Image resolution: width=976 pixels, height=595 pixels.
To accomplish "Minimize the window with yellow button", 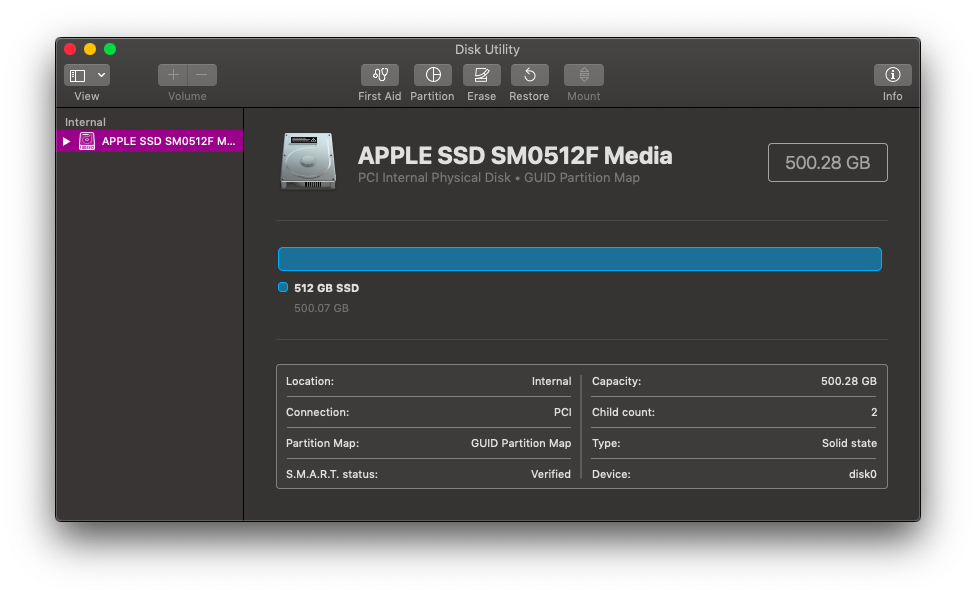I will click(x=90, y=49).
